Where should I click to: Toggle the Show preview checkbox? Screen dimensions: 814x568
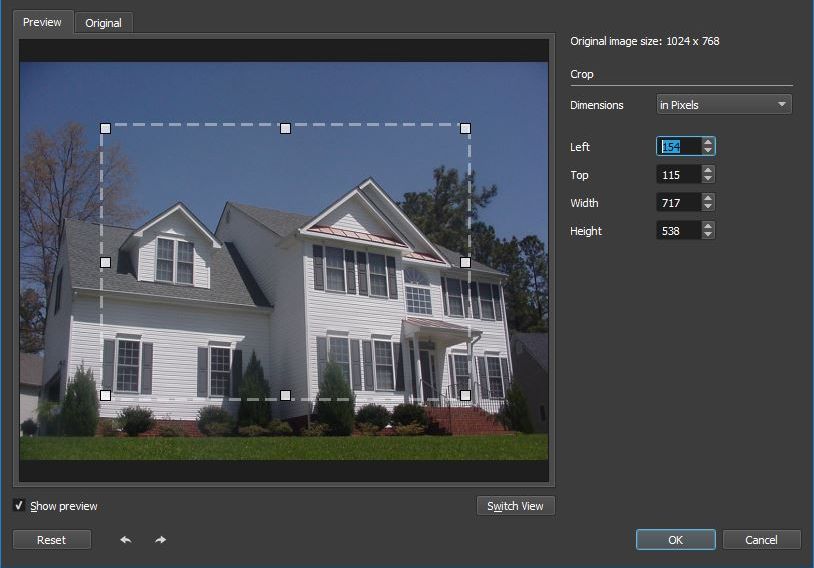(19, 505)
